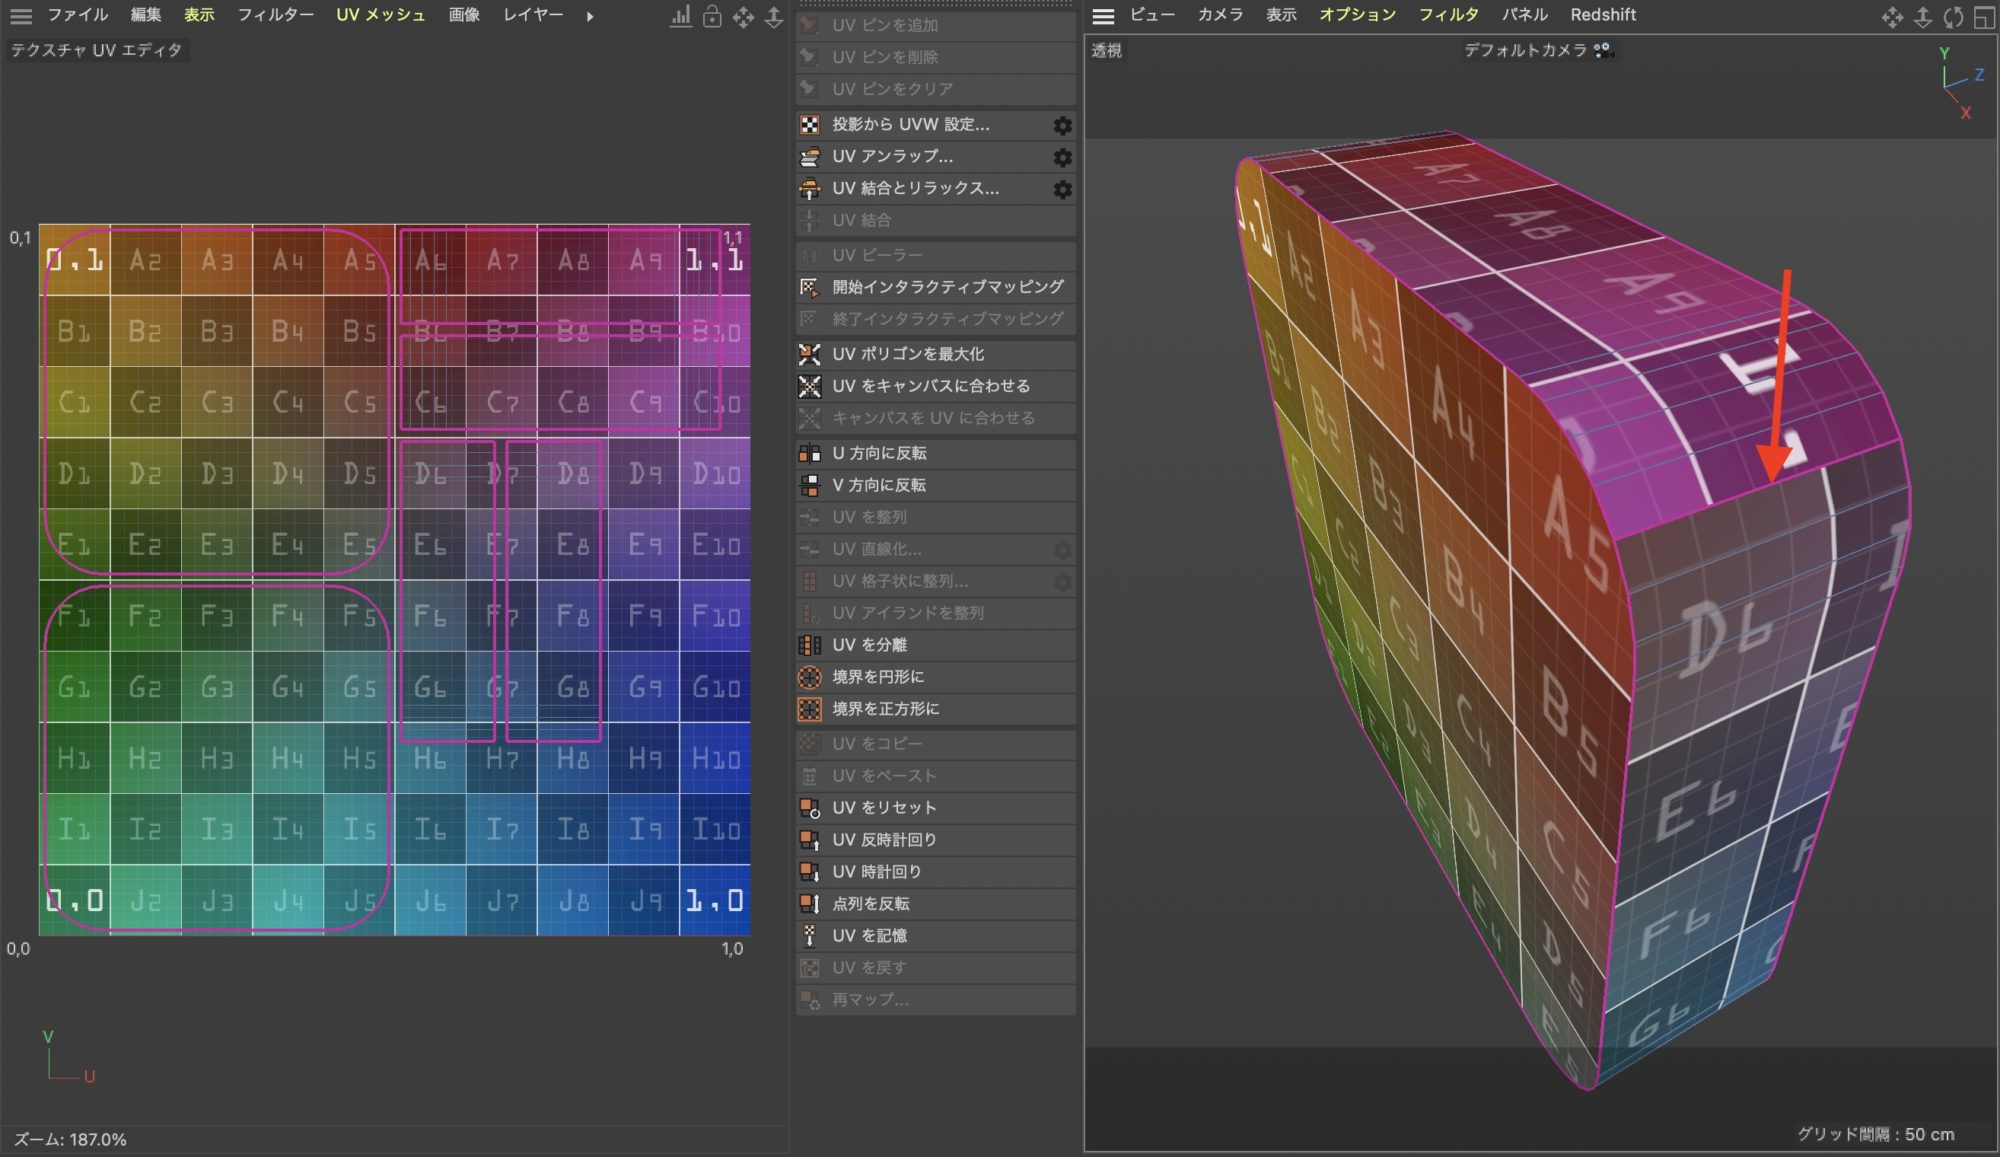
Task: Click the D6 tile in UV texture
Action: pyautogui.click(x=430, y=473)
